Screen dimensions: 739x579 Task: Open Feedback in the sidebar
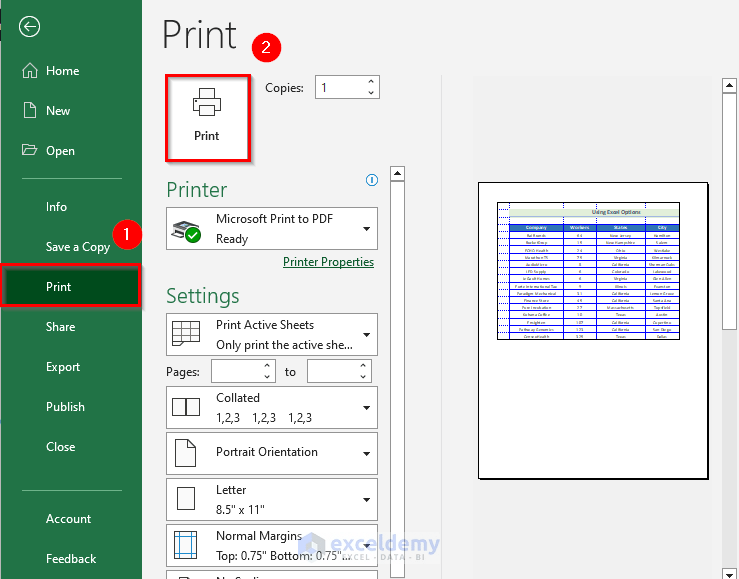coord(71,559)
